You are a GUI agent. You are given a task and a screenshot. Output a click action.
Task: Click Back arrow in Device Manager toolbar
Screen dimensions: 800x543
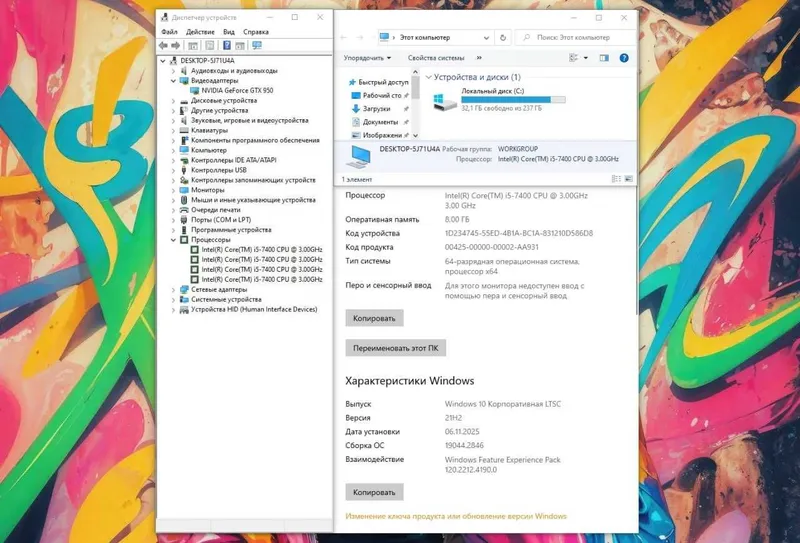click(x=163, y=45)
